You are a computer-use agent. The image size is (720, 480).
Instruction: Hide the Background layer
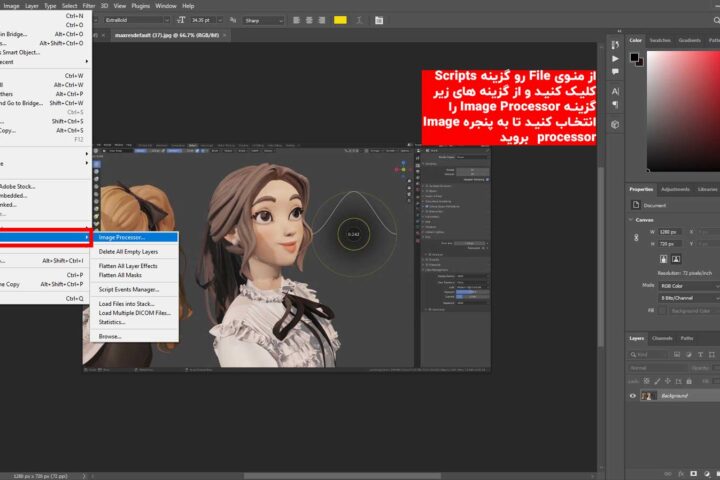tap(633, 396)
